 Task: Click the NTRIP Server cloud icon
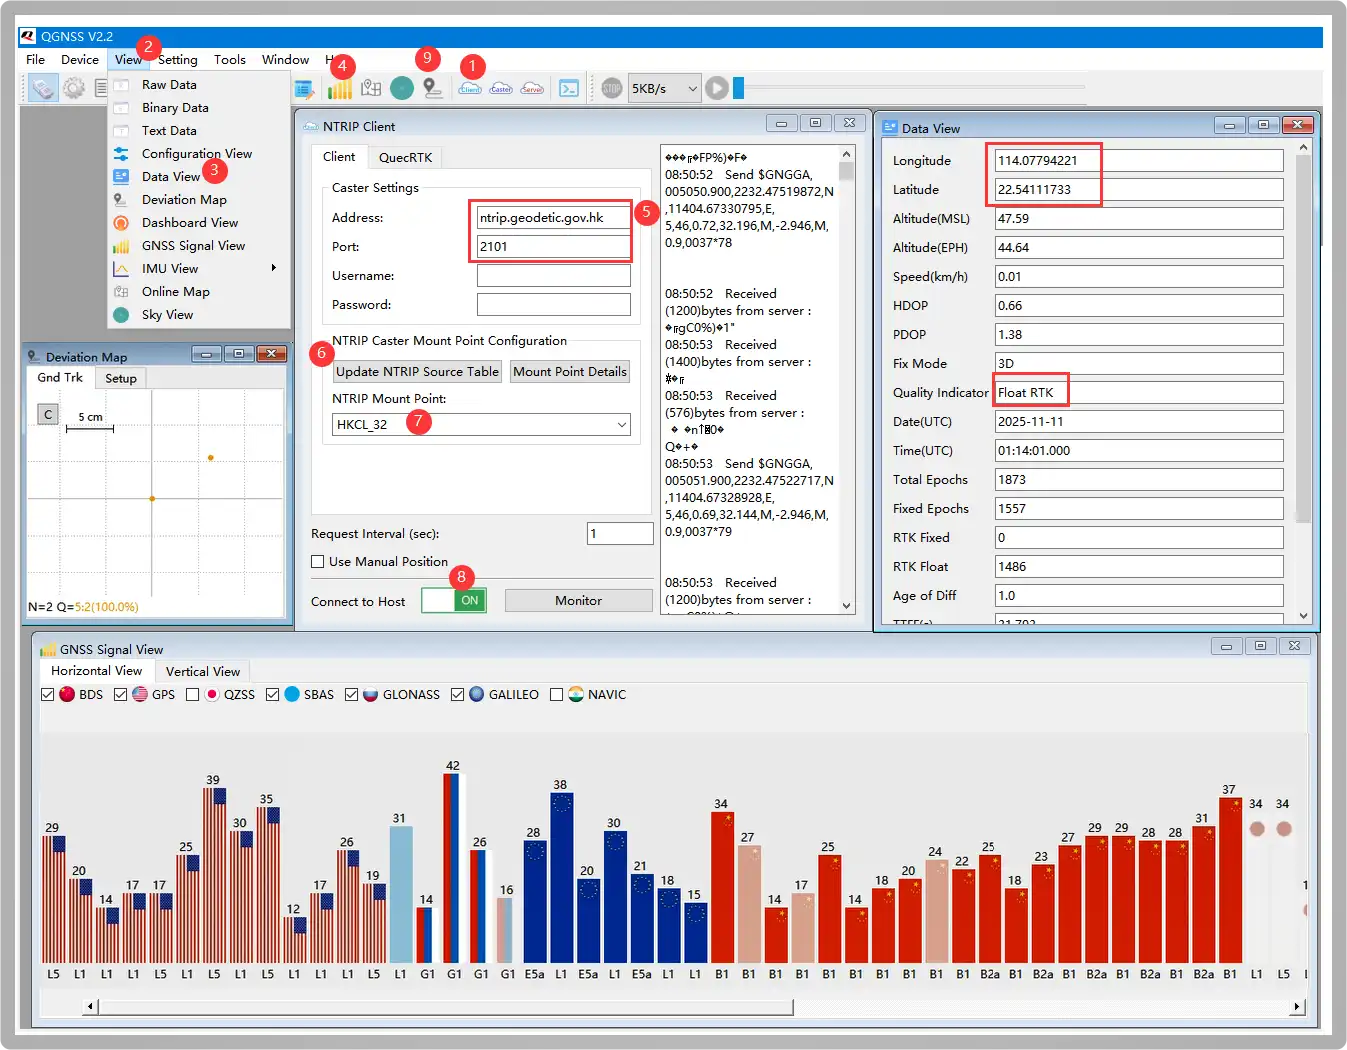(532, 89)
